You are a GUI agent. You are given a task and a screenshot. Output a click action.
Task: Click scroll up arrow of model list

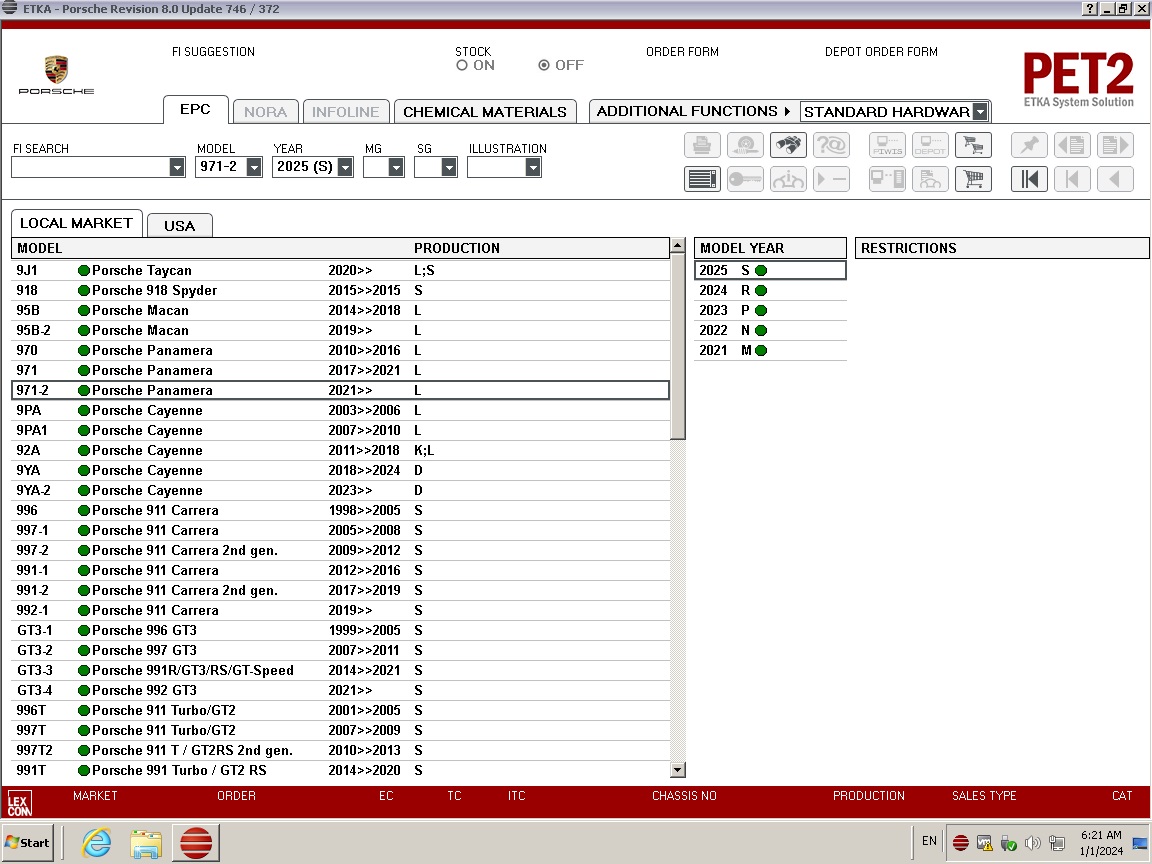coord(678,245)
